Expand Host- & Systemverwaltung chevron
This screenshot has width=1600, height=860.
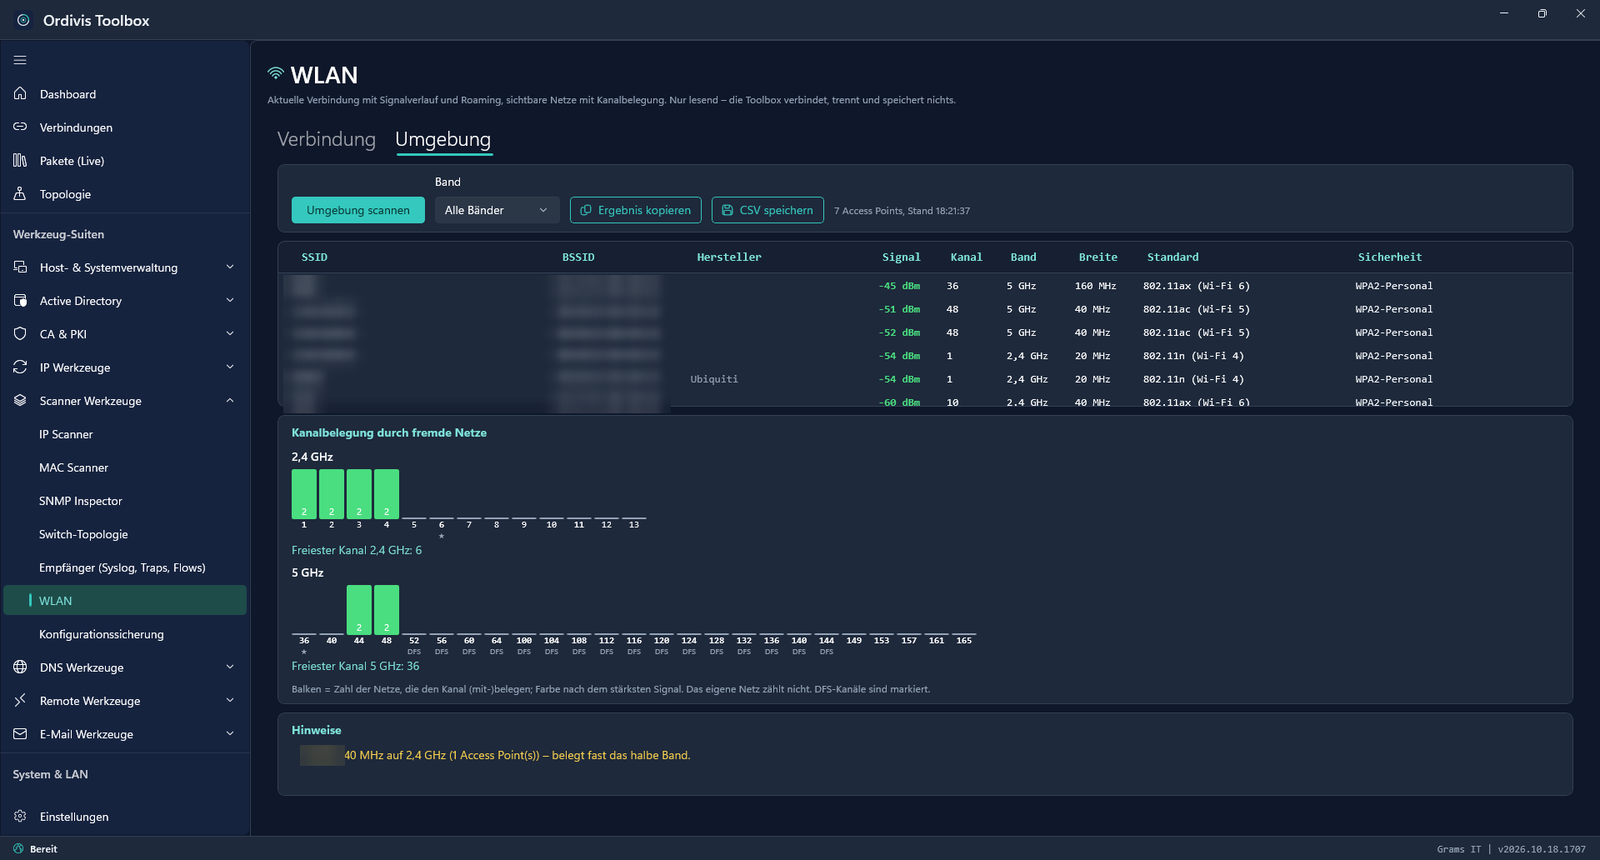[230, 267]
